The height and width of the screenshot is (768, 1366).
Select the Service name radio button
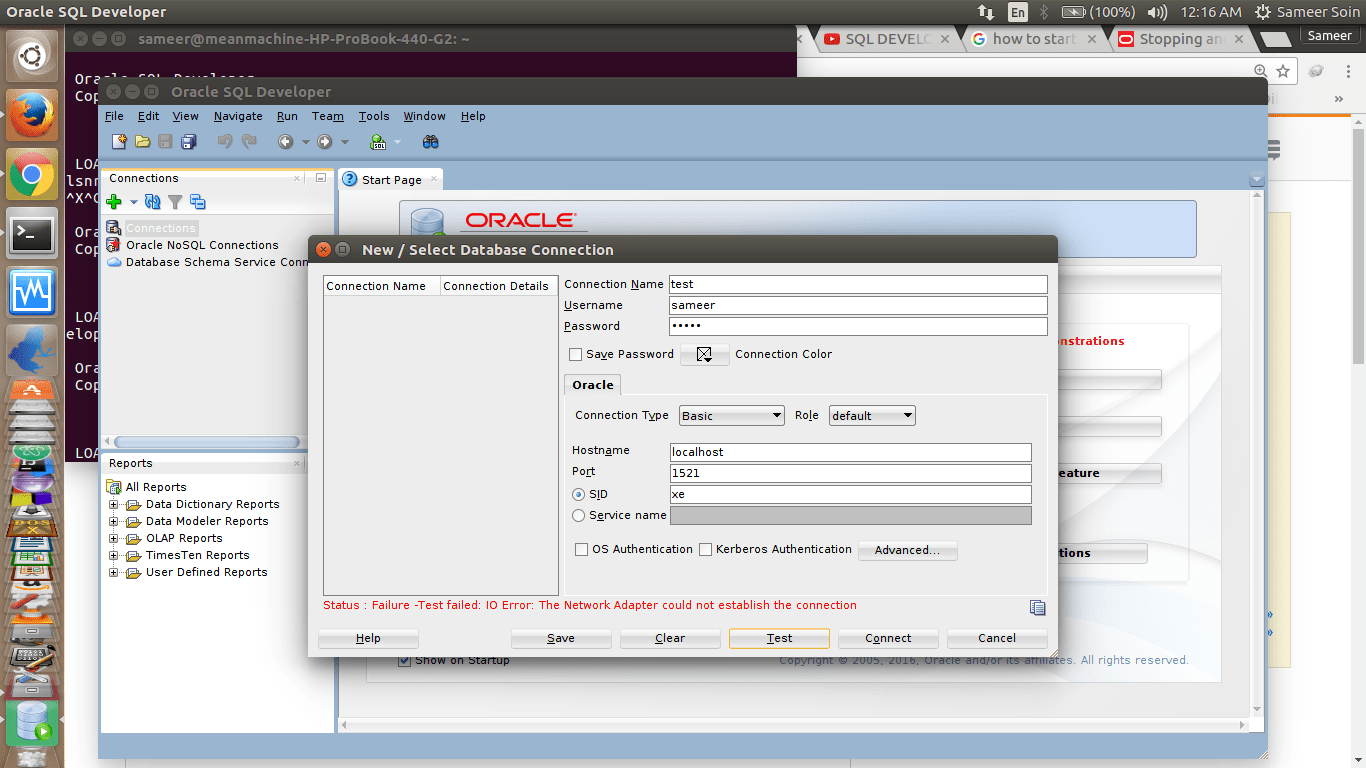[578, 515]
